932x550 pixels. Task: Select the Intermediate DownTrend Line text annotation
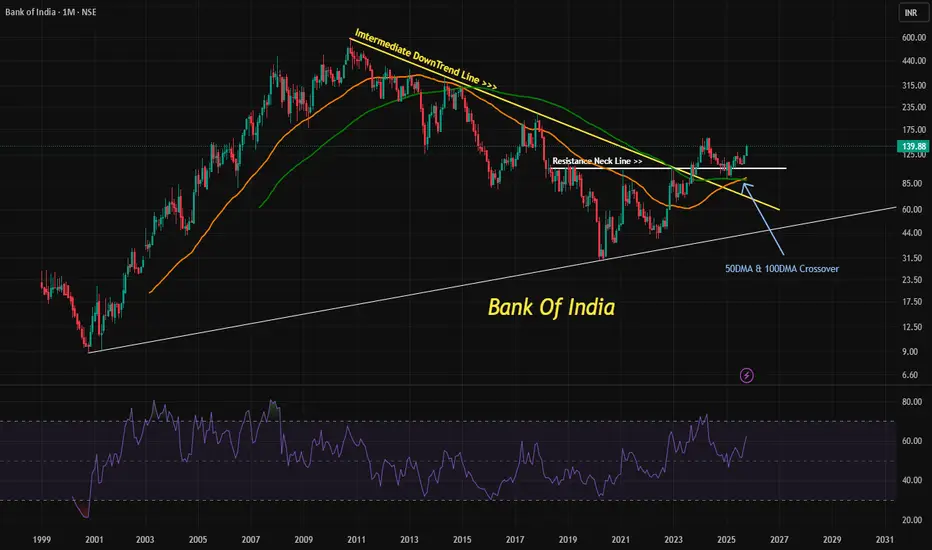(426, 59)
